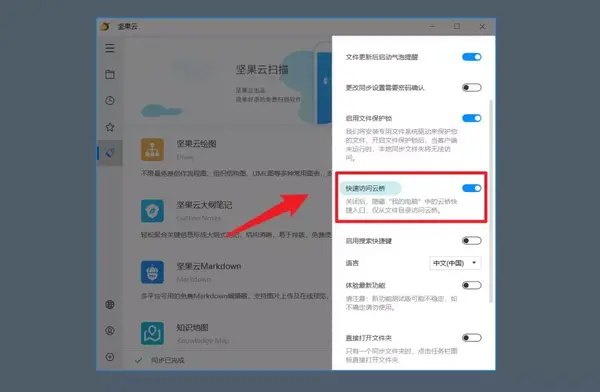Click the 文件更新后启动气泡提醒 label

click(382, 57)
